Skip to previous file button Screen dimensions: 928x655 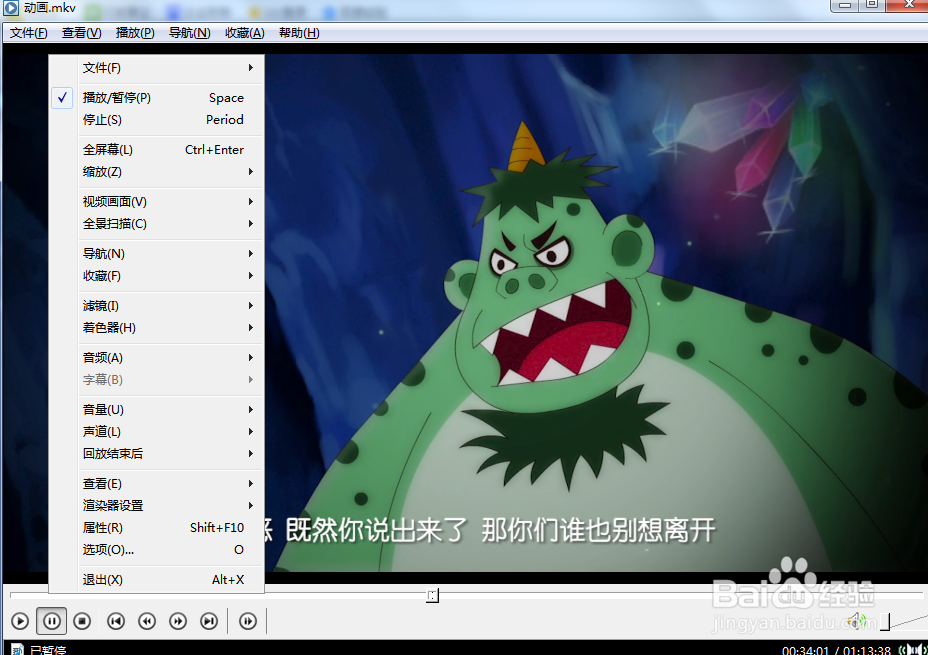click(116, 621)
